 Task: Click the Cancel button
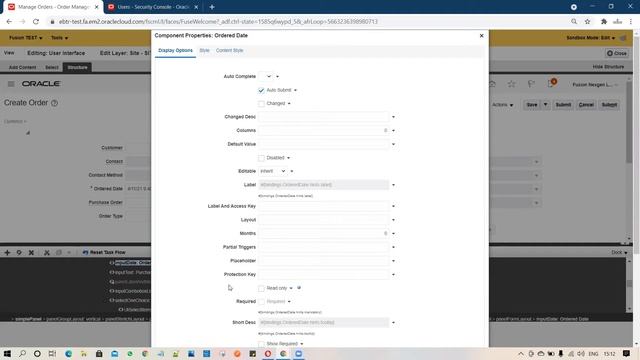coord(586,105)
